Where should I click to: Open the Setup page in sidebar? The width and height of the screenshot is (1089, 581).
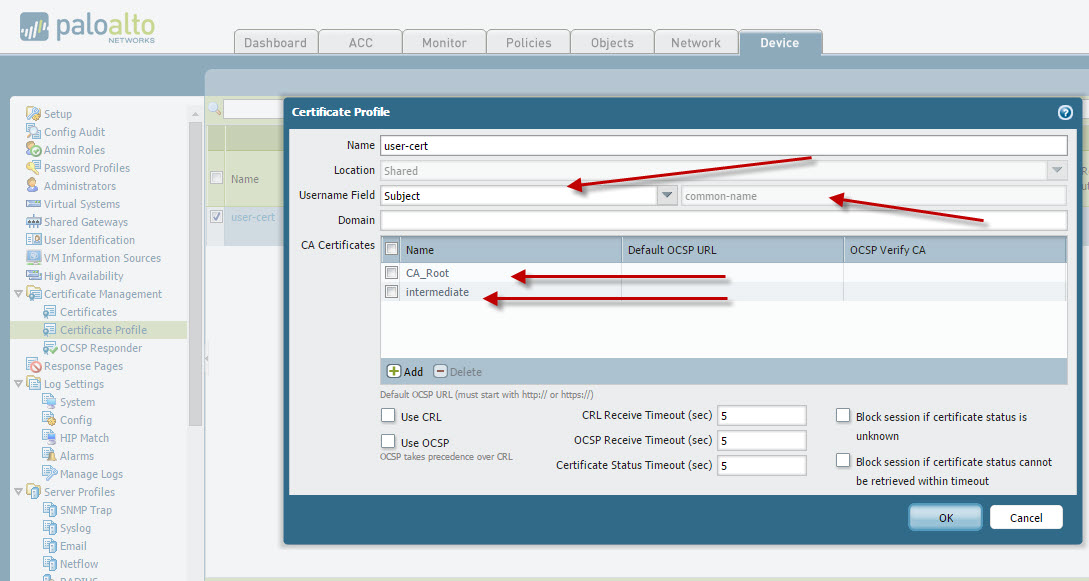(x=57, y=113)
